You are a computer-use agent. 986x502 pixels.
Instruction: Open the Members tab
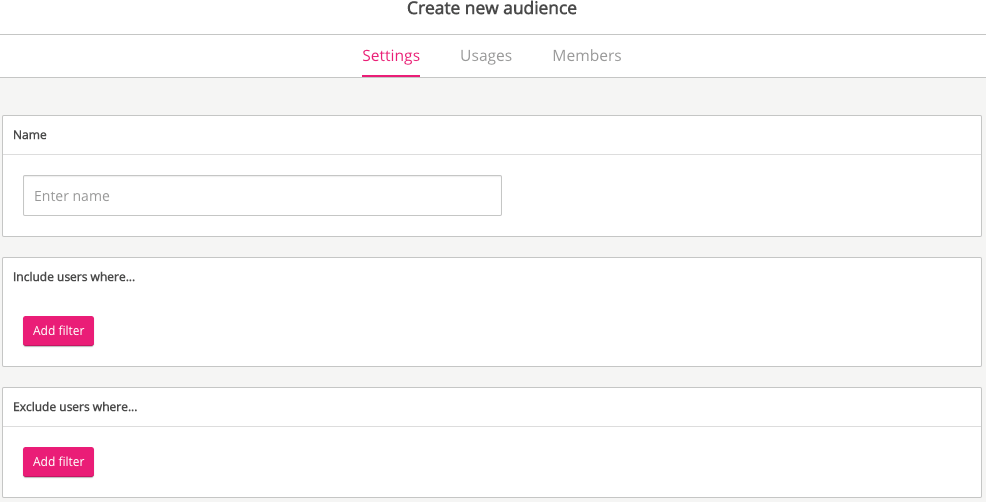(586, 56)
